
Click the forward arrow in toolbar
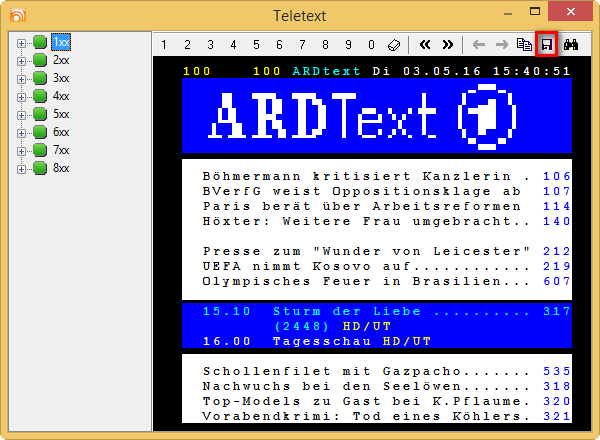[502, 45]
